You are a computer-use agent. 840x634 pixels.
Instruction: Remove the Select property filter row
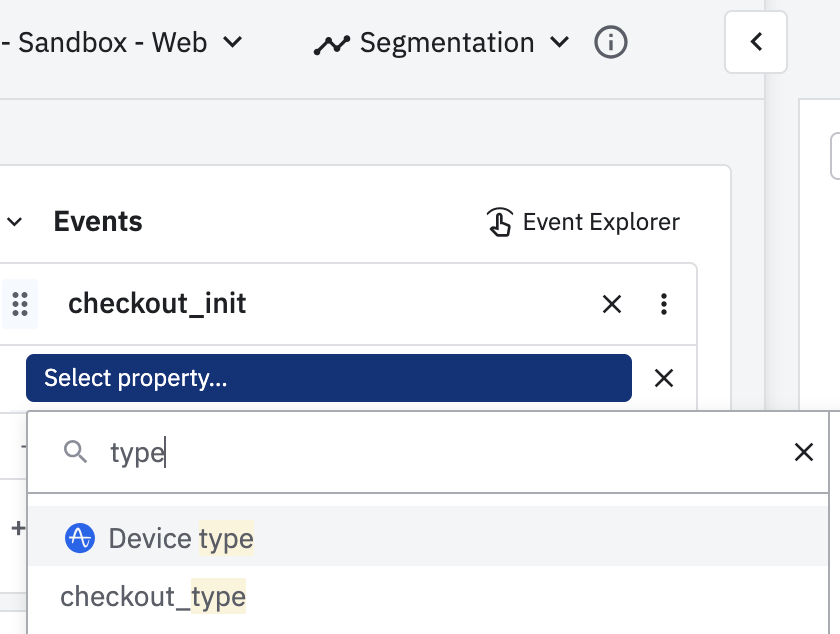(x=663, y=378)
